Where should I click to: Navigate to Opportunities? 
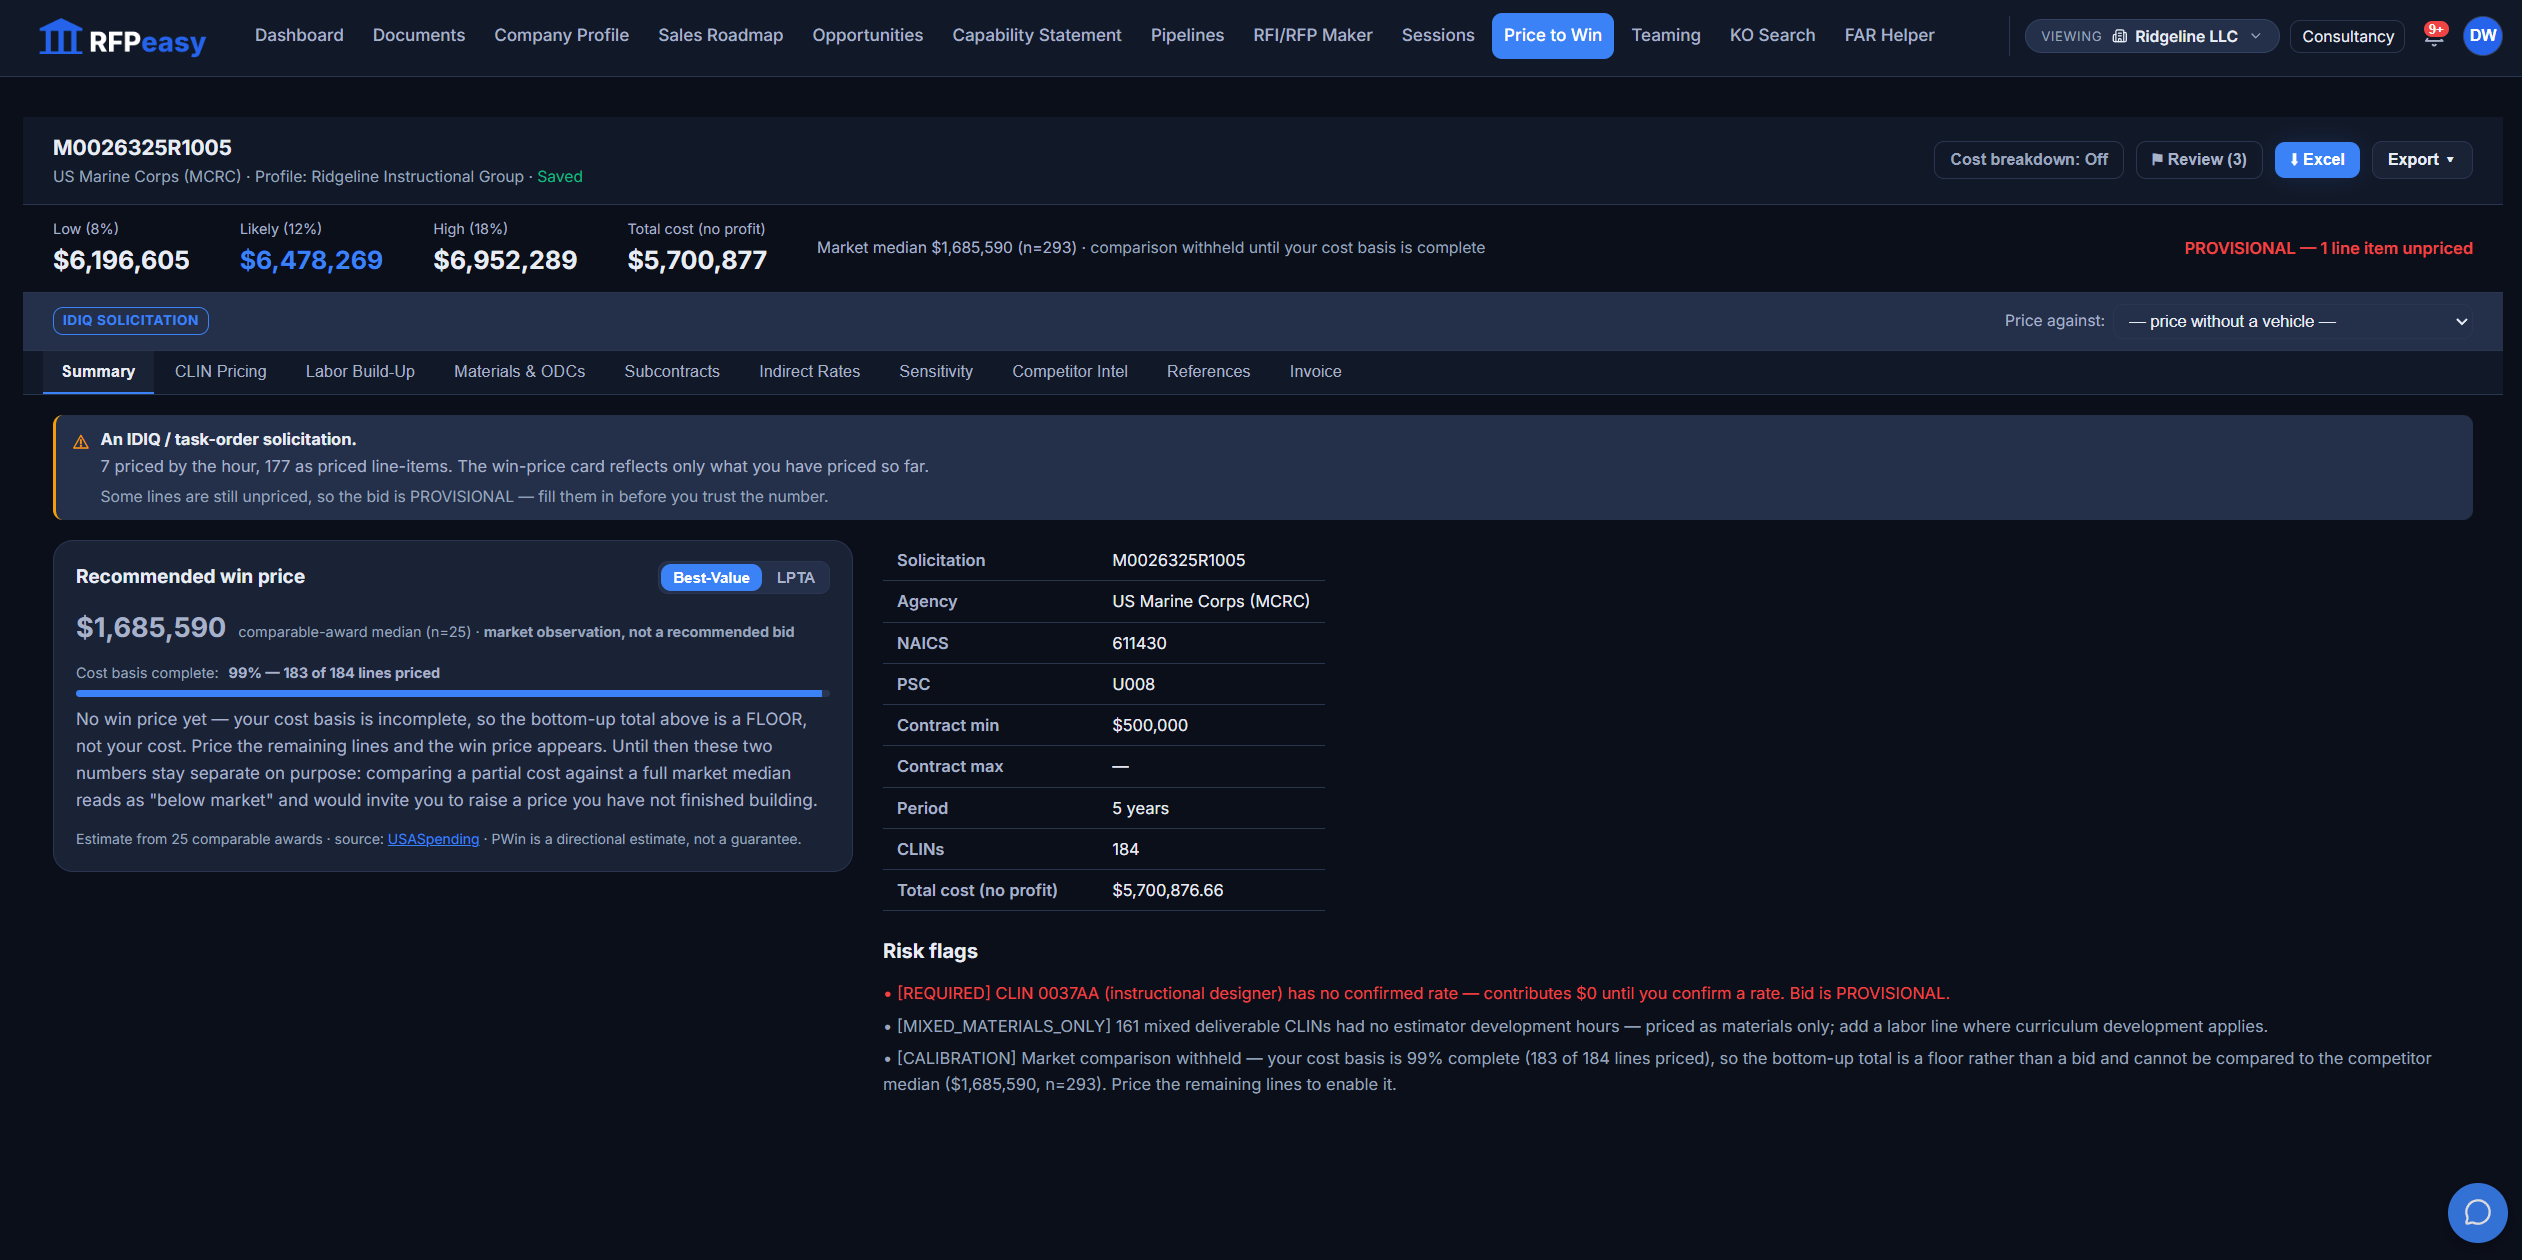[867, 36]
